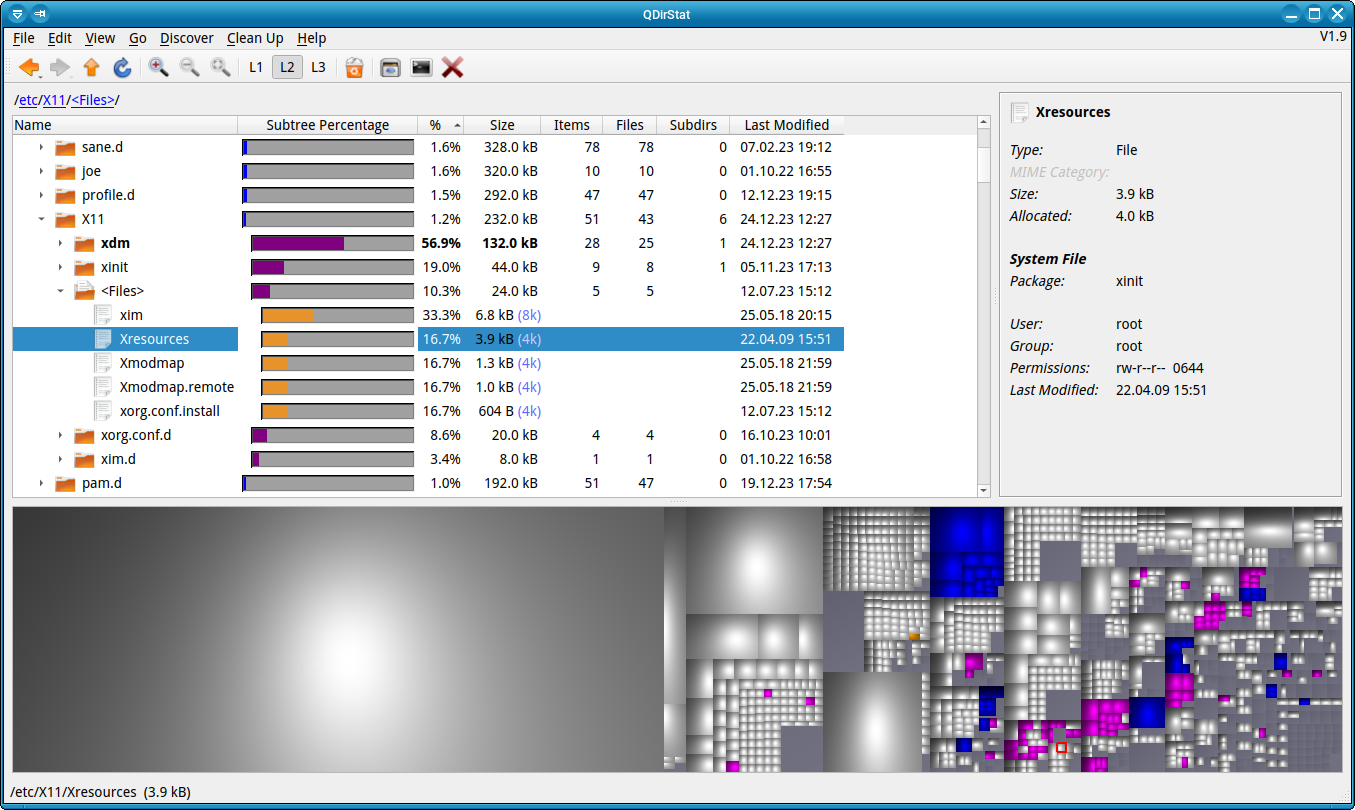Switch to layout L3

[318, 67]
